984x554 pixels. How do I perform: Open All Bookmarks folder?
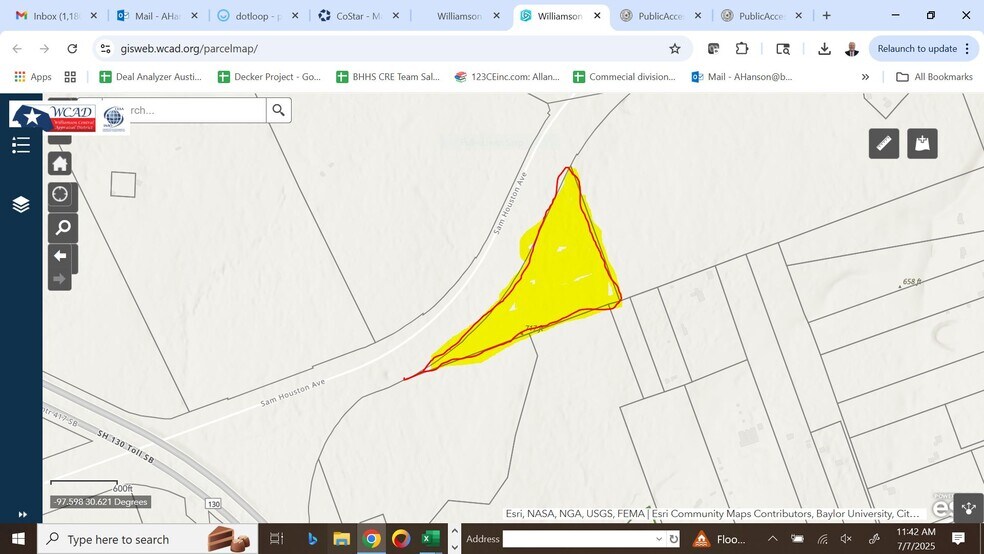(934, 77)
